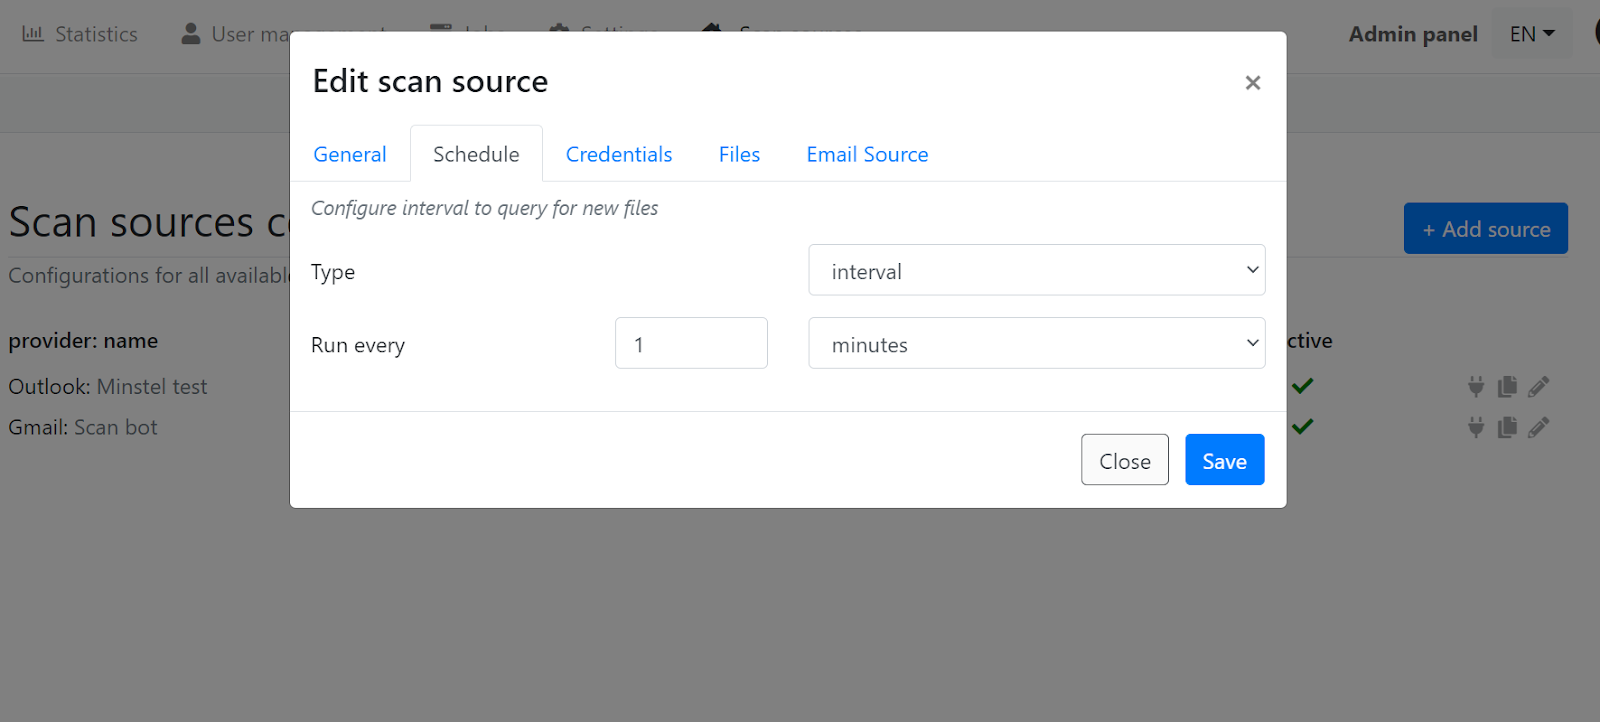Image resolution: width=1600 pixels, height=722 pixels.
Task: Click the Close button in dialog footer
Action: coord(1125,460)
